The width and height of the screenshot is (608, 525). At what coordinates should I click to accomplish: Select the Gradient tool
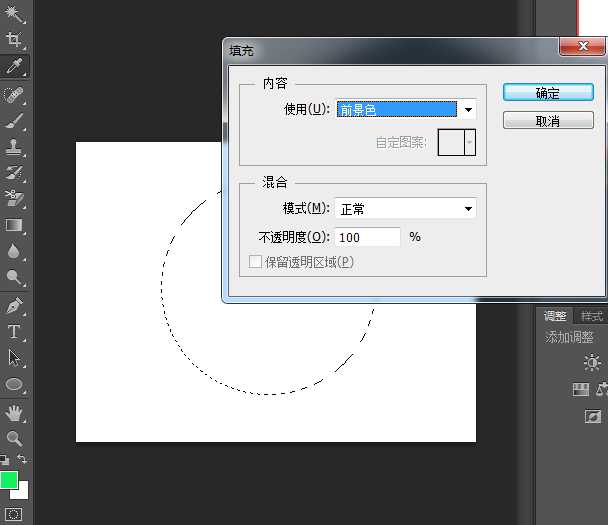(14, 225)
